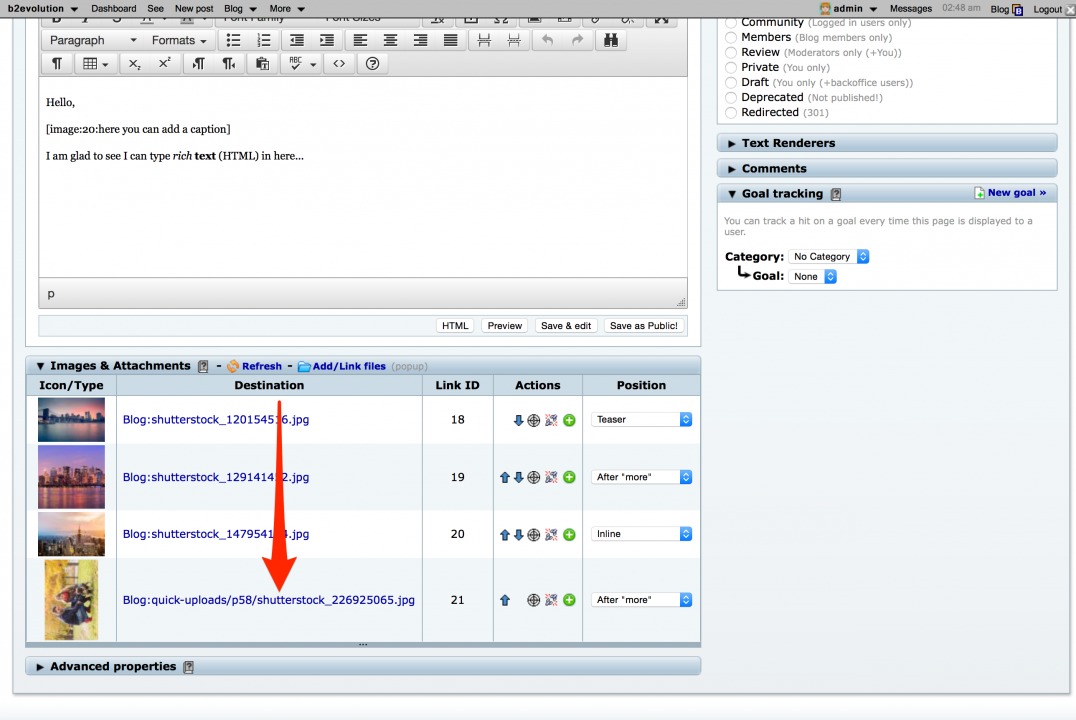Insert image 21 using green plus icon
1076x720 pixels.
(x=570, y=600)
